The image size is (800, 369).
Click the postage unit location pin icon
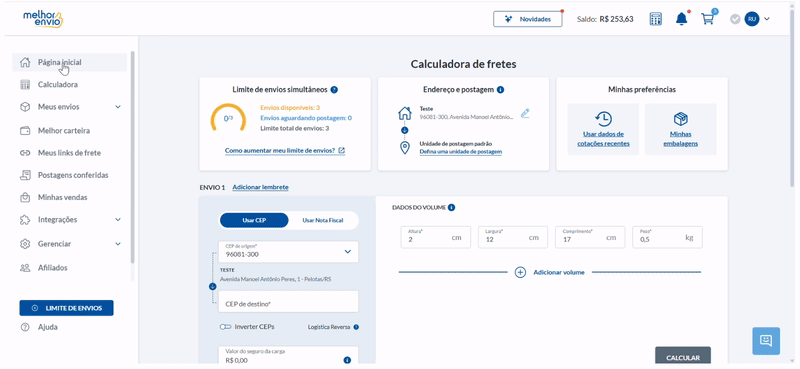[405, 148]
